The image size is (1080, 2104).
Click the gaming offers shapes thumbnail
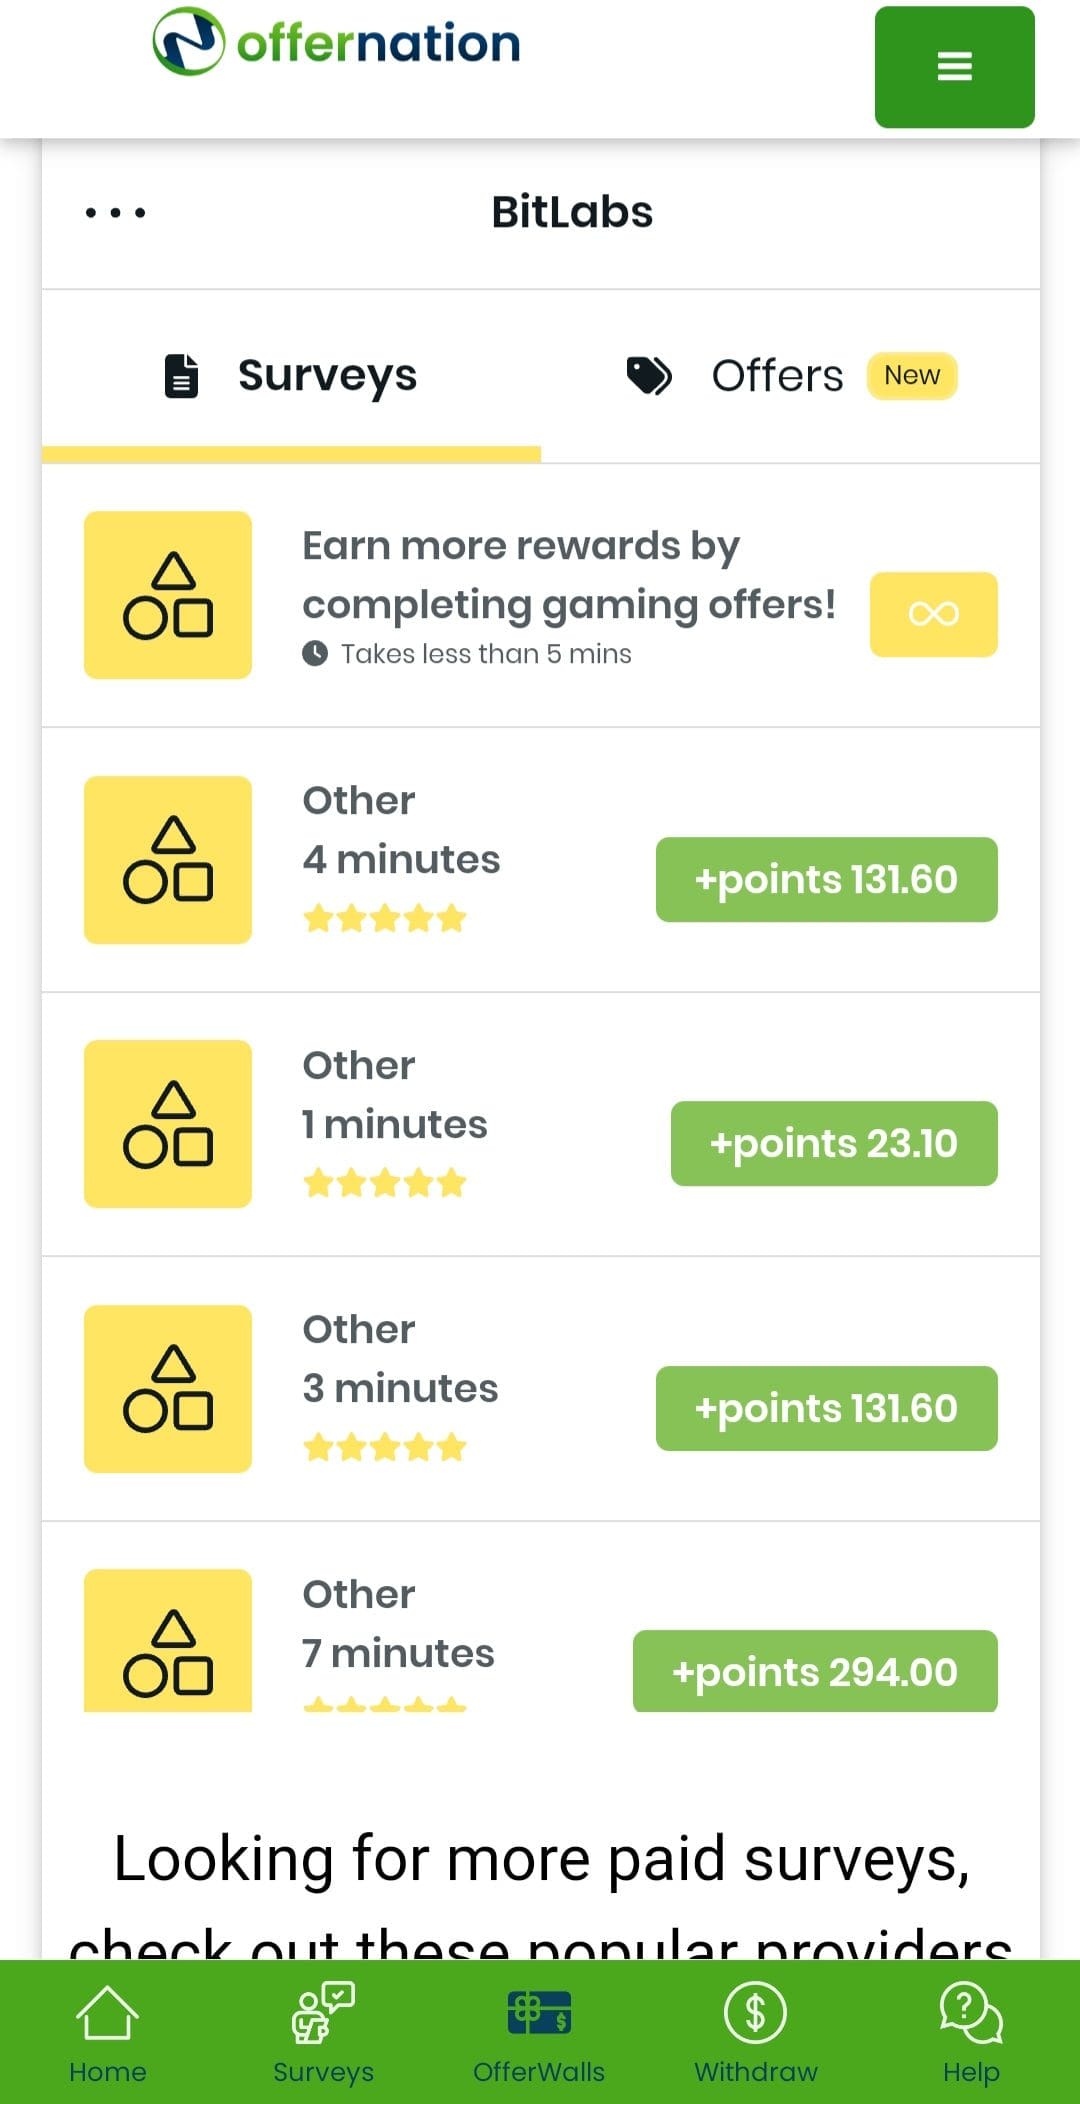pyautogui.click(x=168, y=595)
